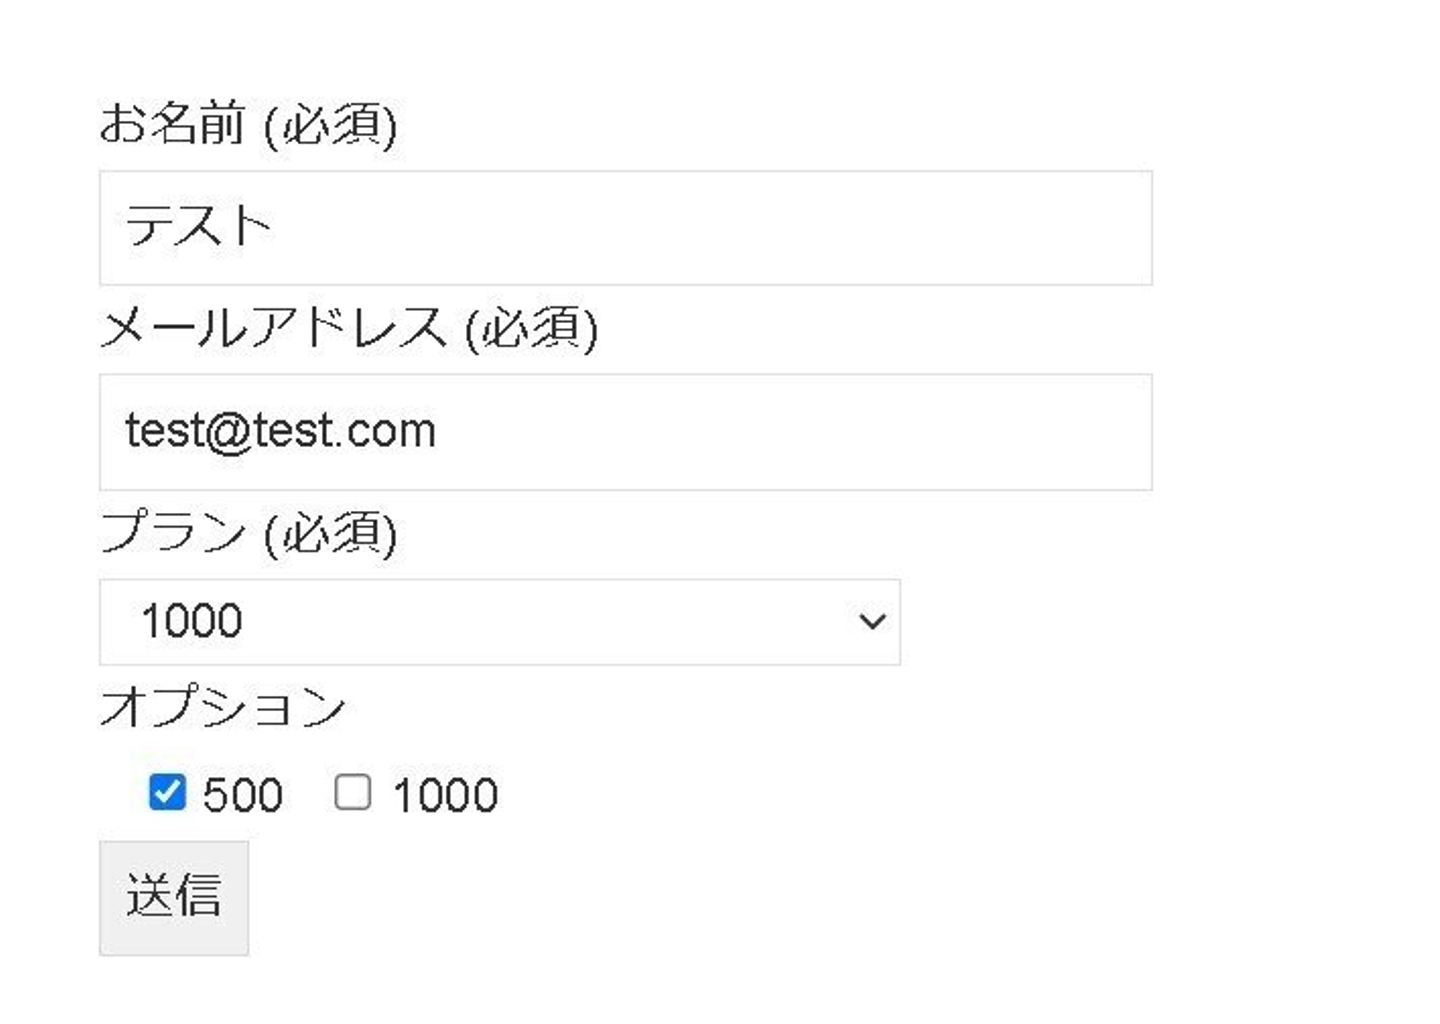This screenshot has width=1440, height=1024.
Task: Click the メールアドレス email input field
Action: pyautogui.click(x=625, y=432)
